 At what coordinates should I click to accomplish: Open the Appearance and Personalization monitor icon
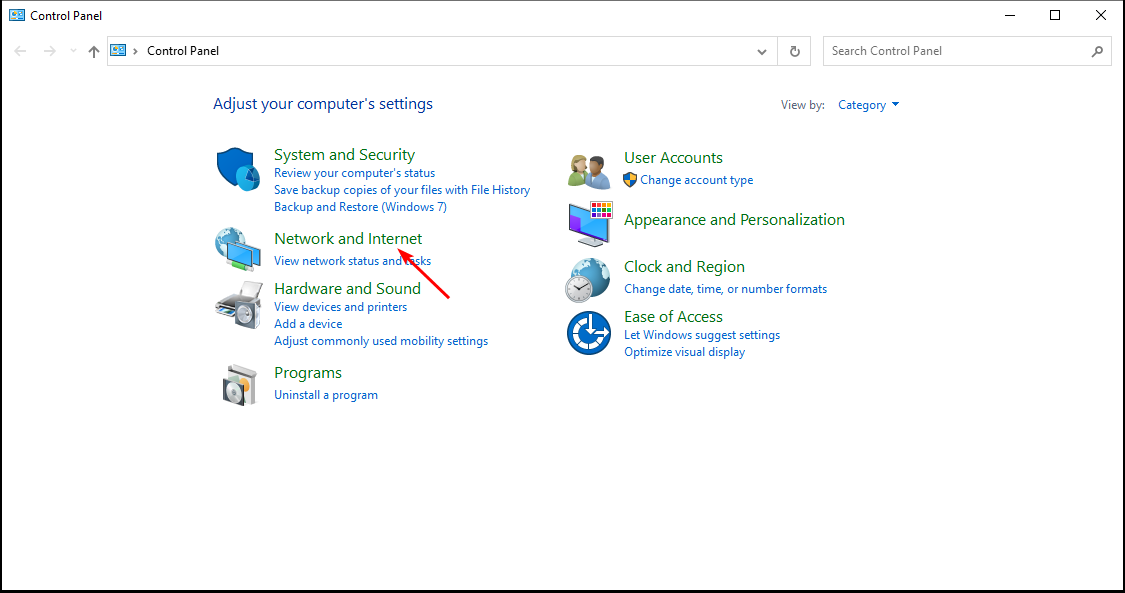pos(589,224)
